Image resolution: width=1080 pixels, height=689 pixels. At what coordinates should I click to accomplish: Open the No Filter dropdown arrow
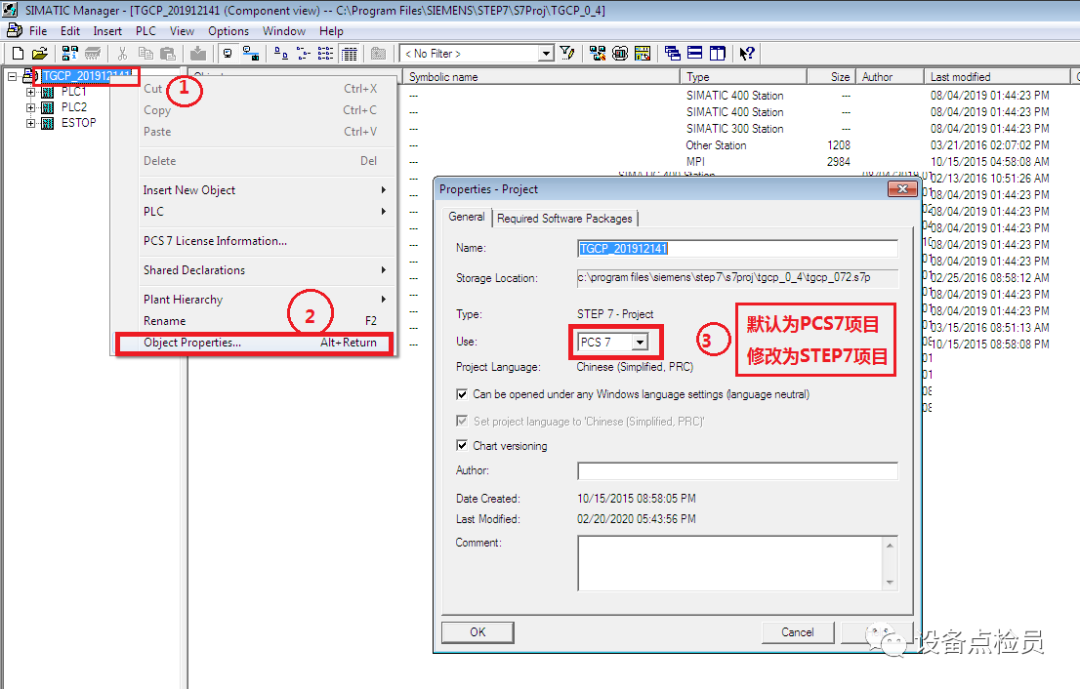point(546,53)
